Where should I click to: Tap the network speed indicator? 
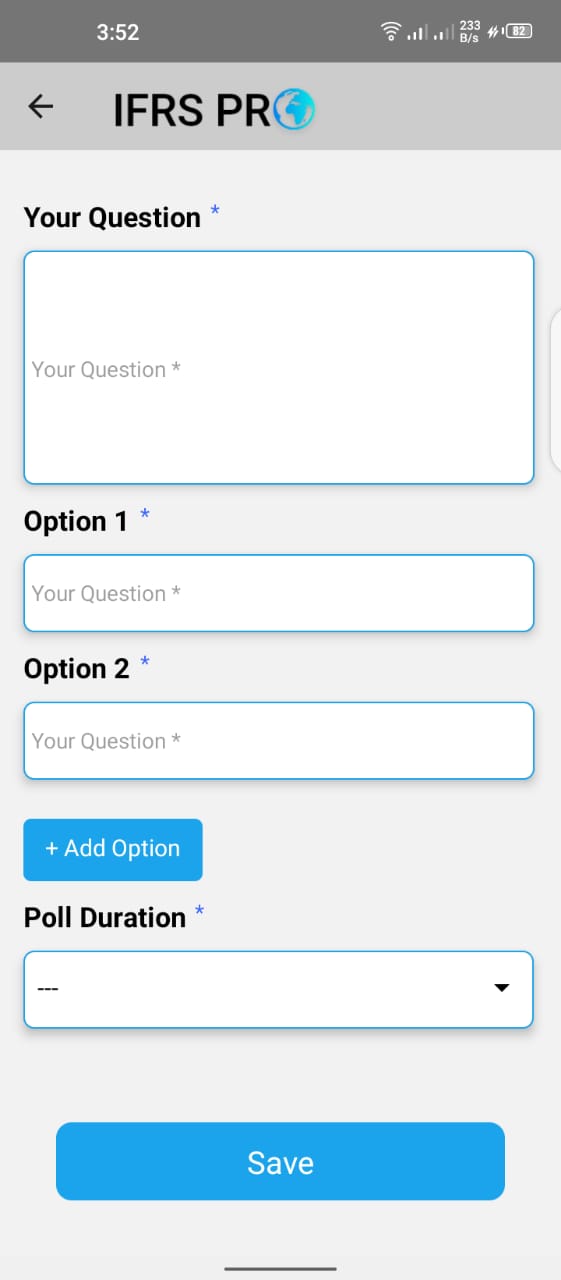470,32
